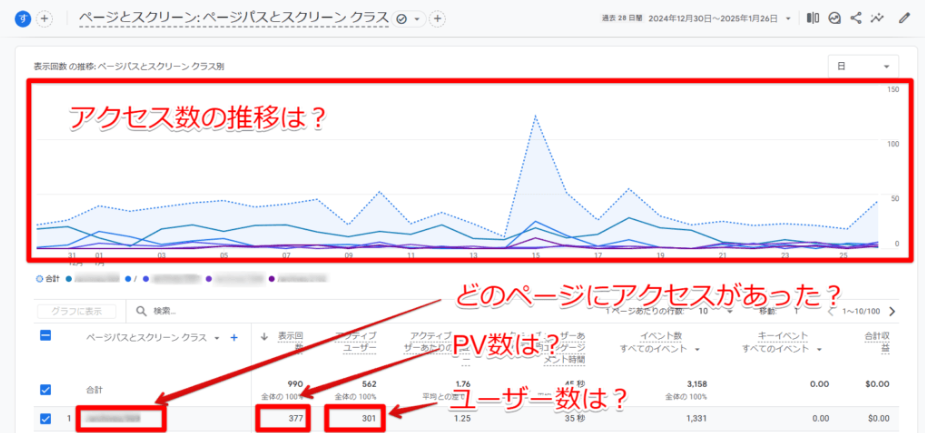Click the compare view columns icon

813,18
